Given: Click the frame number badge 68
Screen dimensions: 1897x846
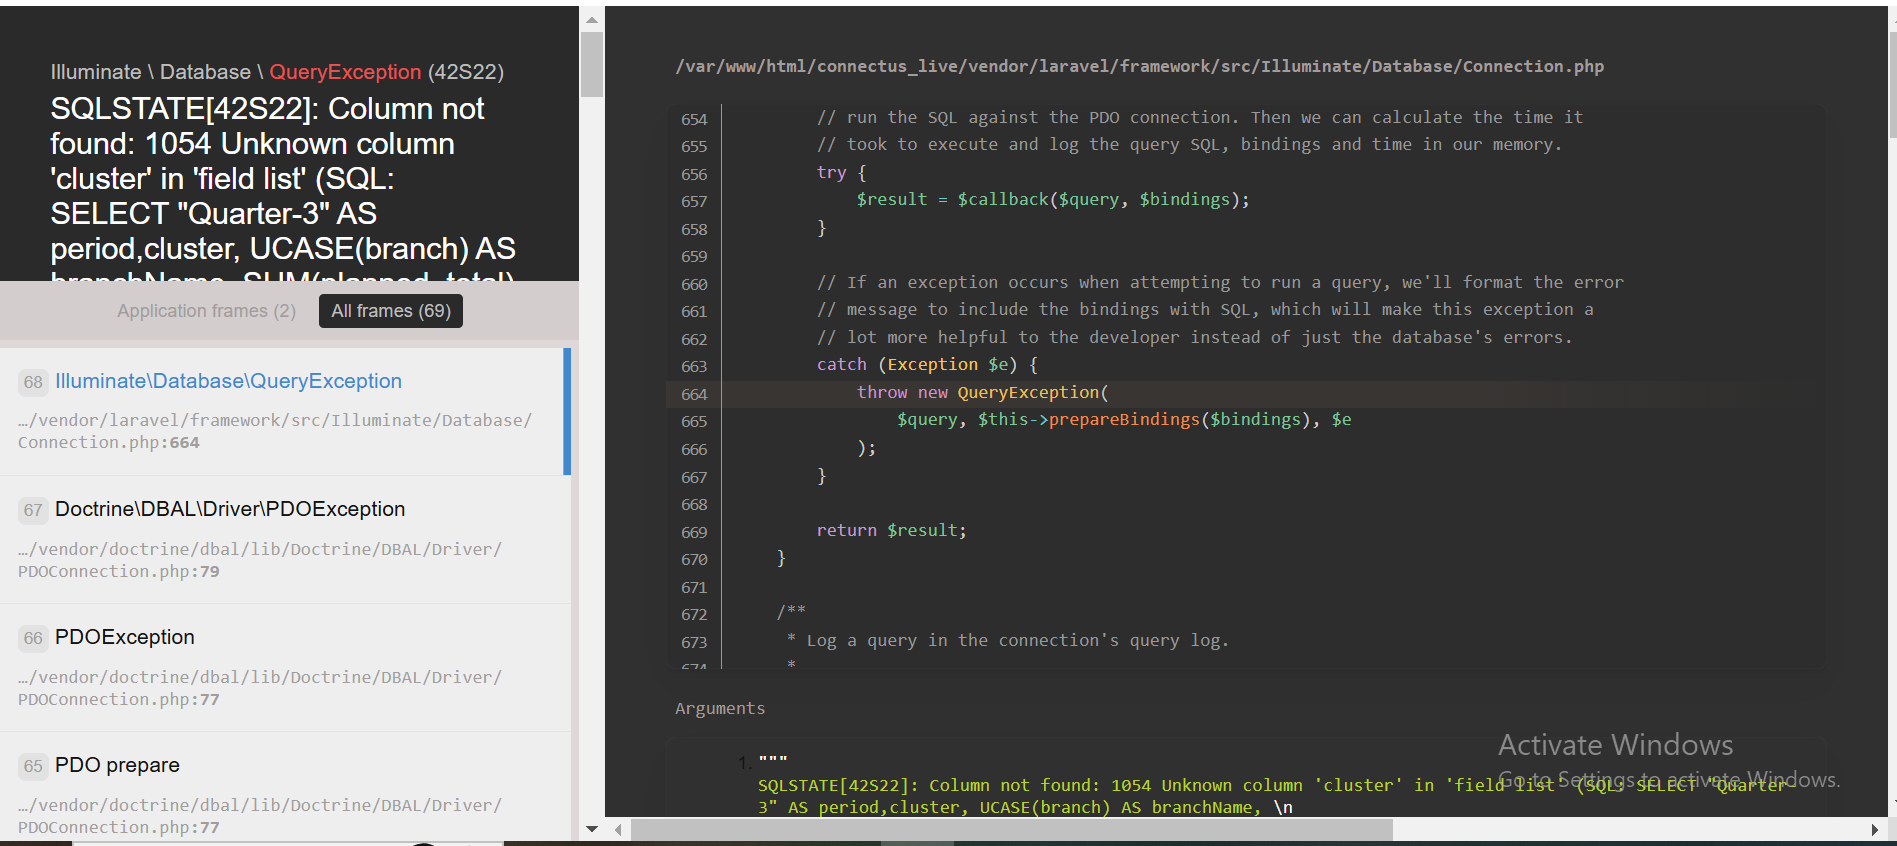Looking at the screenshot, I should click(33, 382).
